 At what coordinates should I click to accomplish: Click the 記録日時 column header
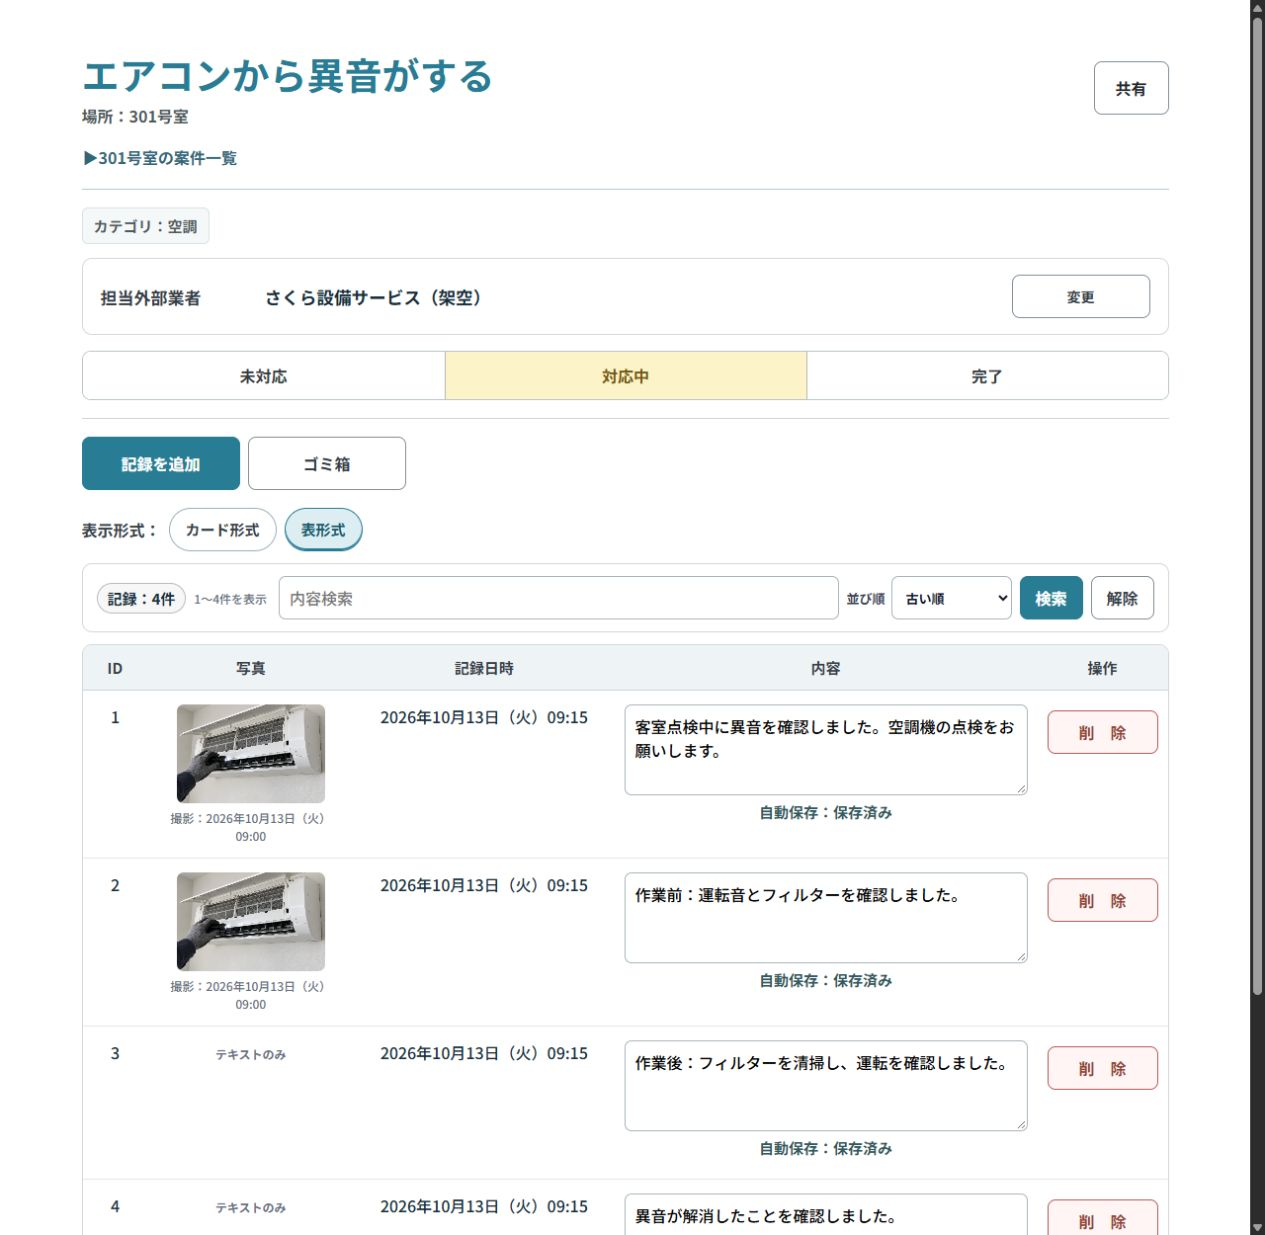pyautogui.click(x=484, y=668)
